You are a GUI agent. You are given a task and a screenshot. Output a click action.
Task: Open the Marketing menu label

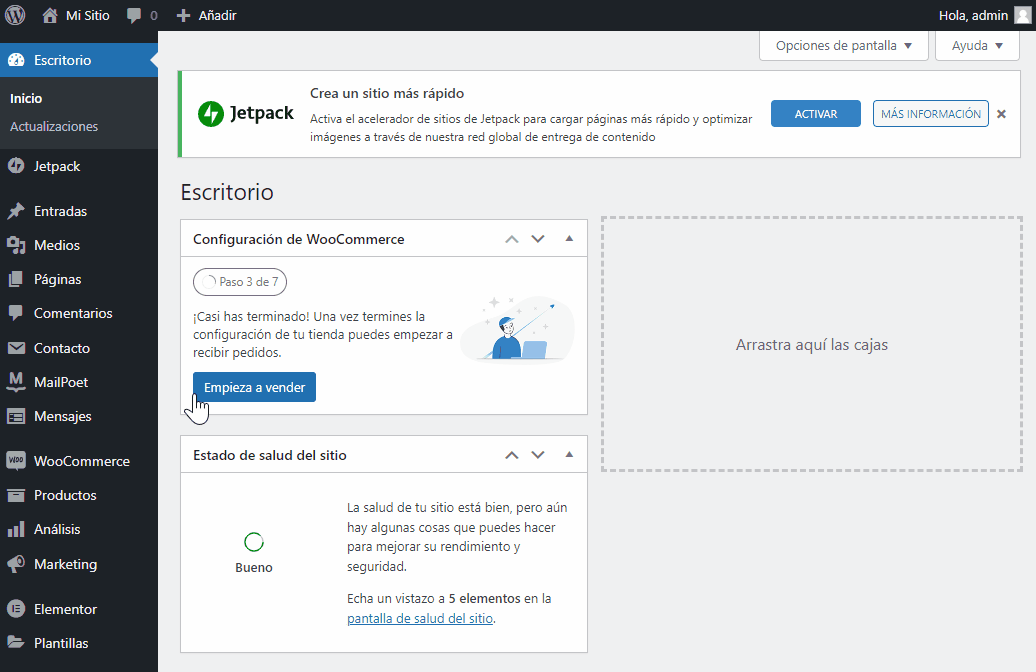click(x=65, y=564)
